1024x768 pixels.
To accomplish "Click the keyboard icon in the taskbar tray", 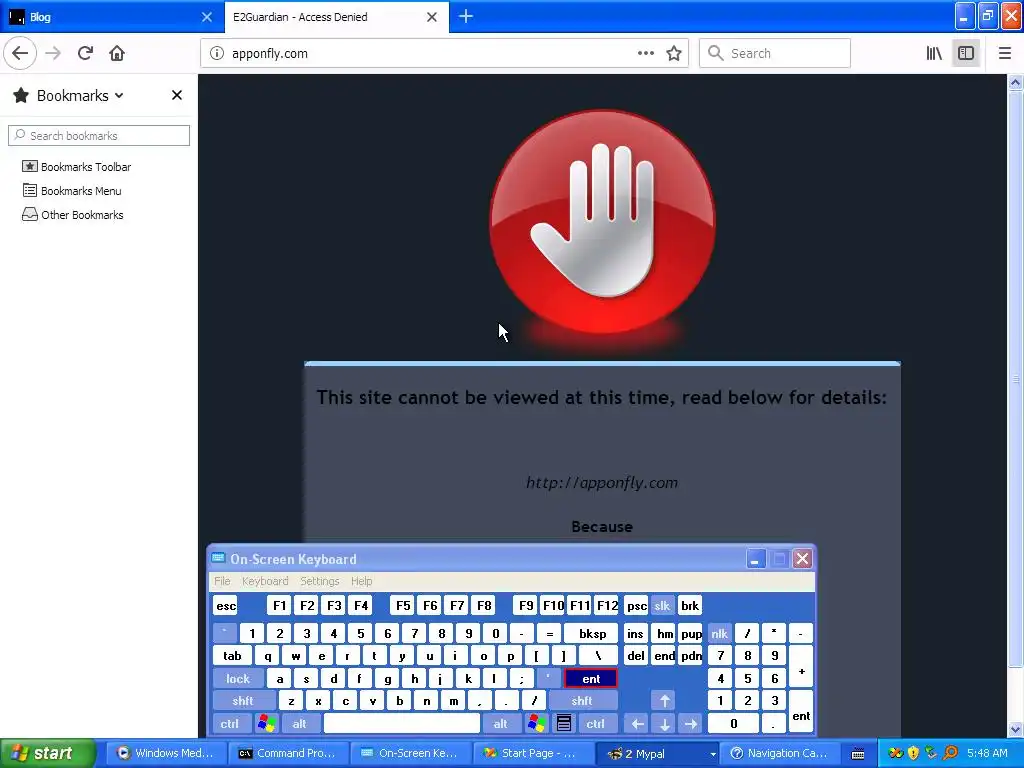I will pyautogui.click(x=858, y=754).
